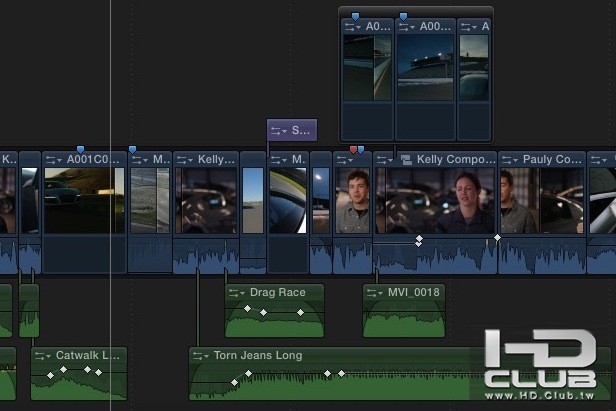Select the connected A0 racetrack thumbnail
The image size is (616, 411).
tap(367, 67)
